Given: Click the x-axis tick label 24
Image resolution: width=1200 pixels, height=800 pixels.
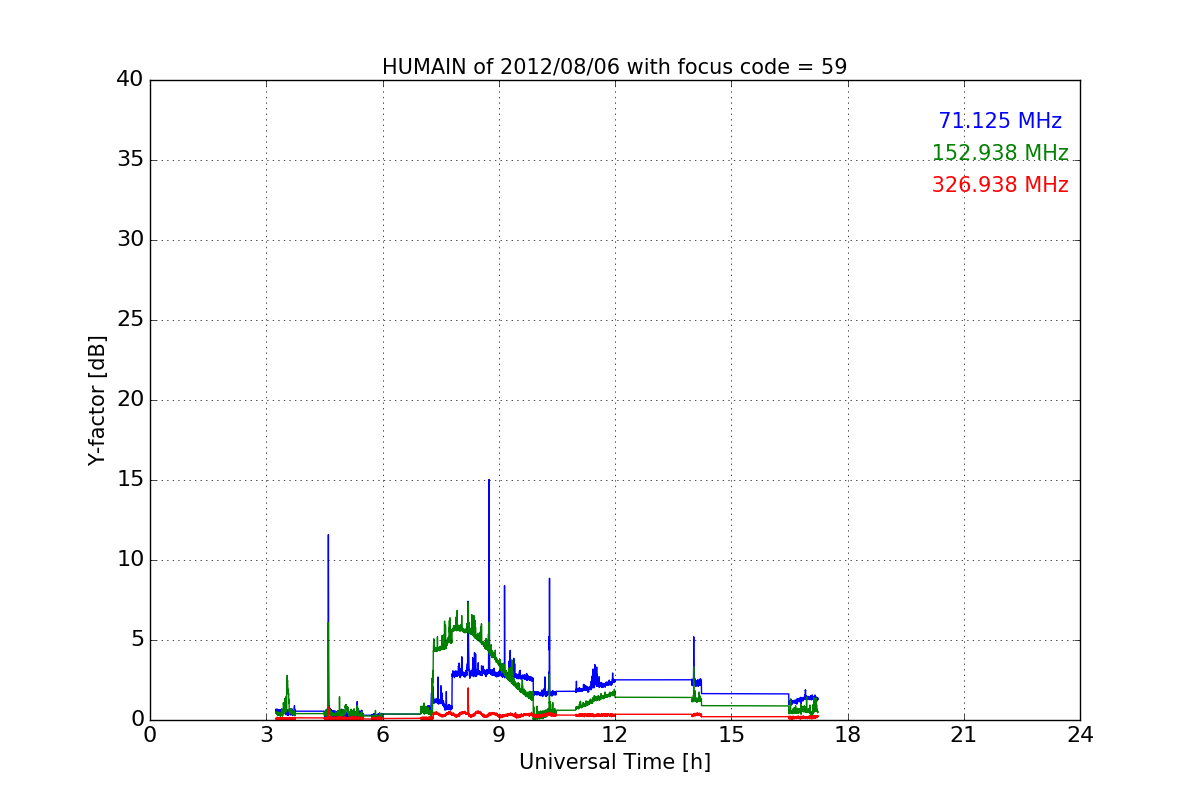Looking at the screenshot, I should point(1080,735).
